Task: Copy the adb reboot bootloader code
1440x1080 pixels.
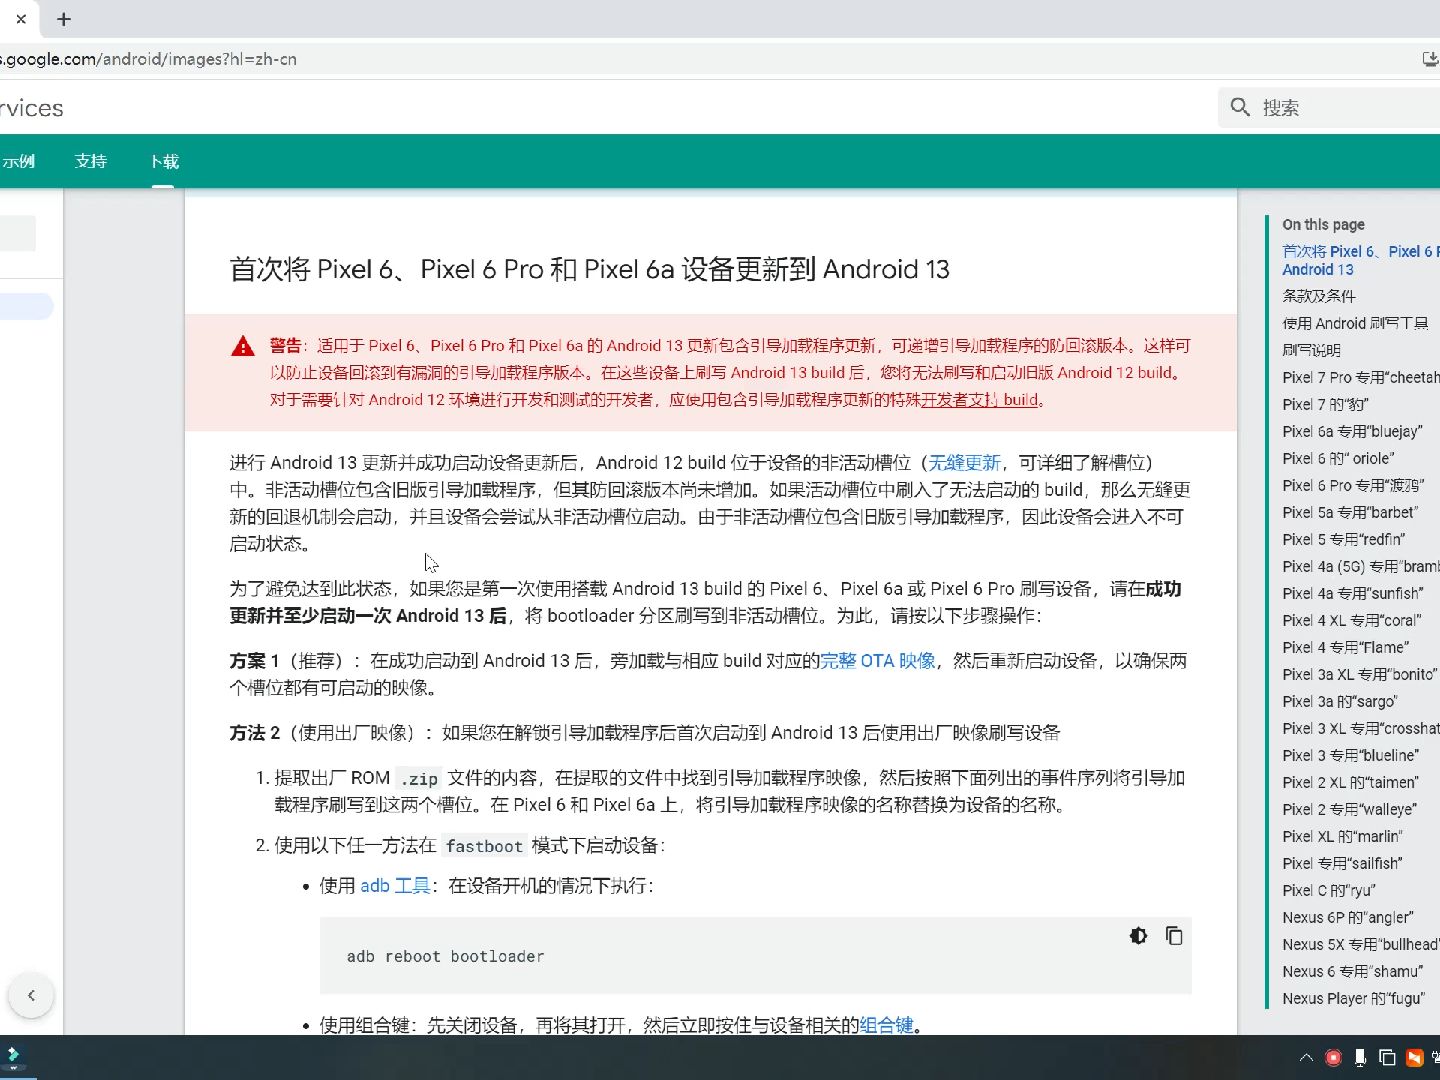Action: tap(1174, 936)
